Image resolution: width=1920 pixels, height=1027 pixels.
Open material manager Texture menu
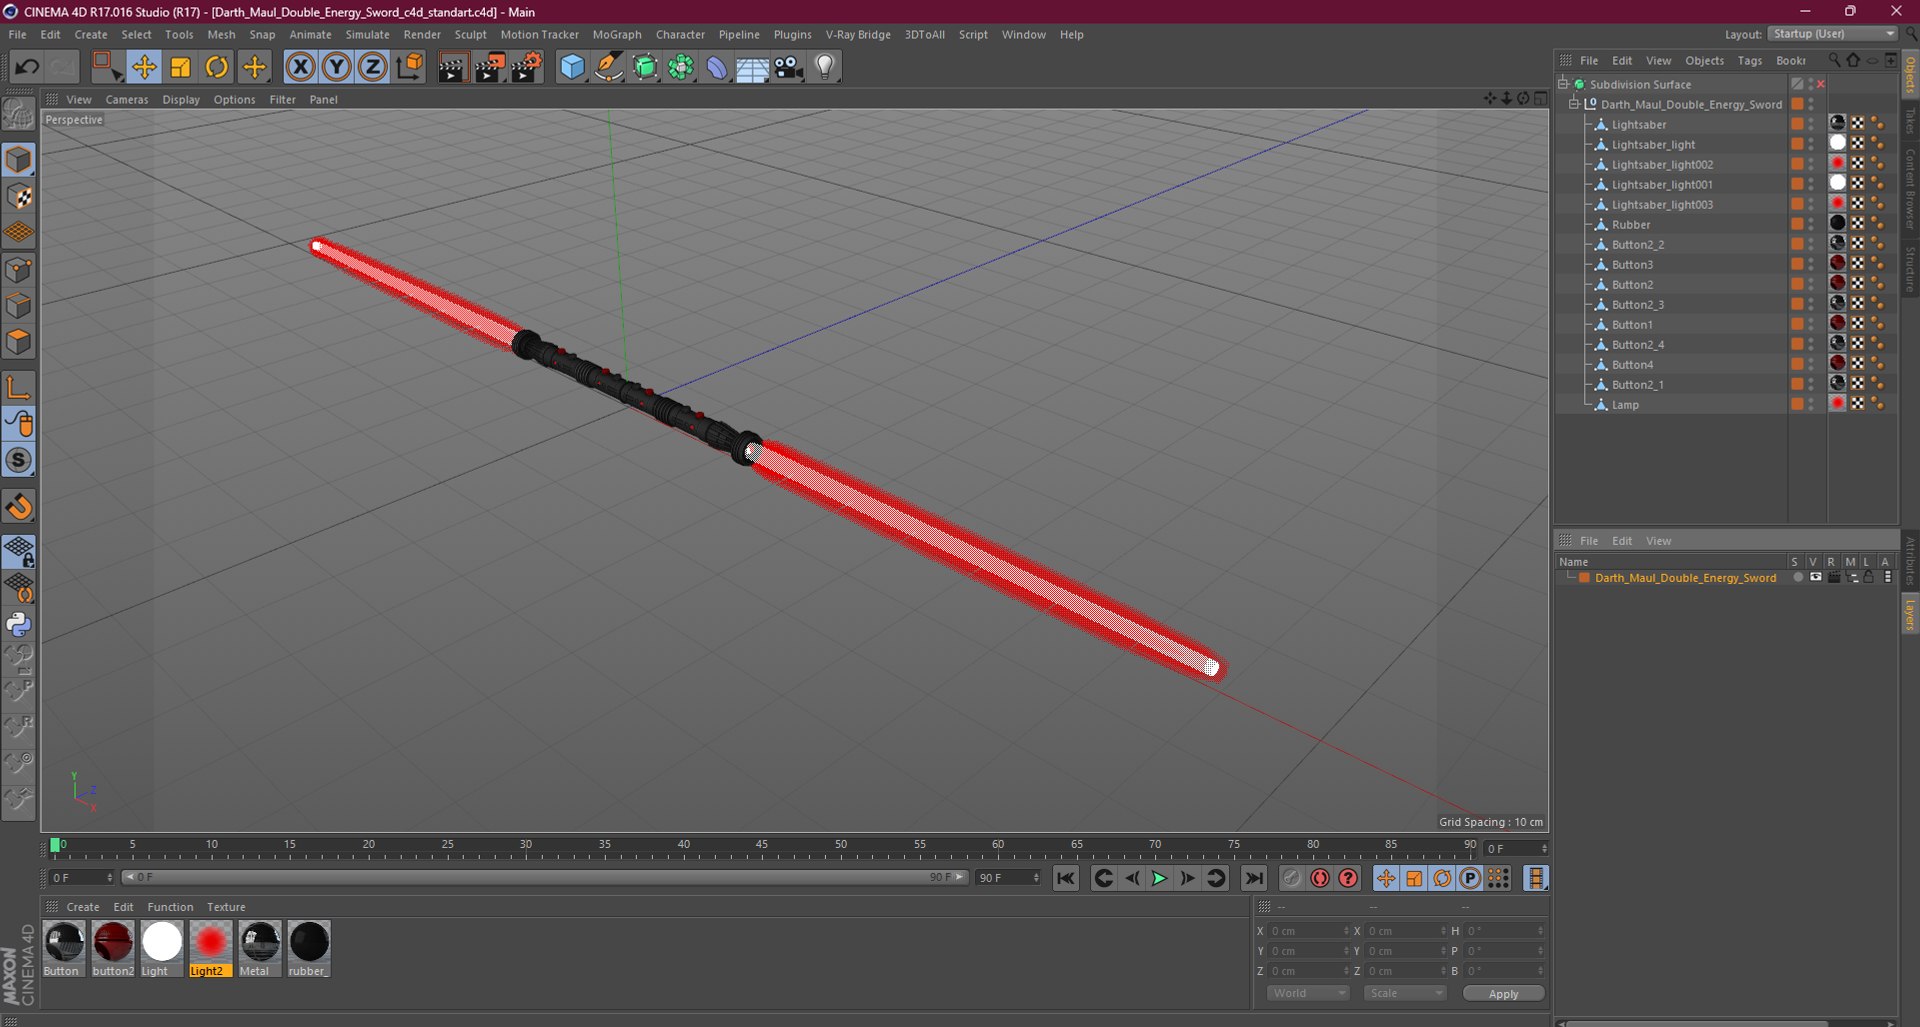point(226,907)
